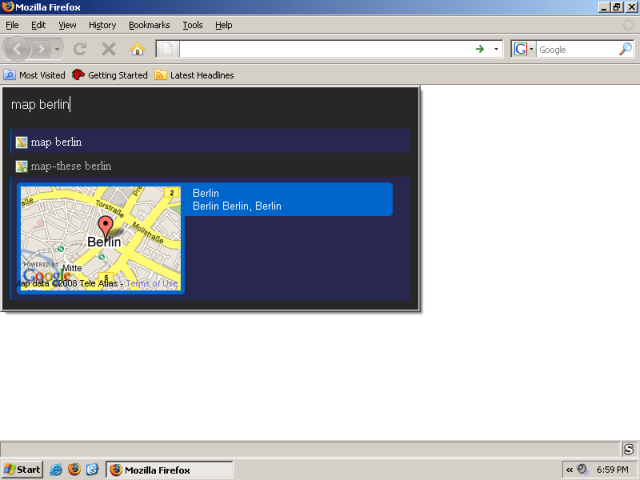Select the 'map-these berlin' command suggestion
The height and width of the screenshot is (480, 640).
tap(210, 166)
